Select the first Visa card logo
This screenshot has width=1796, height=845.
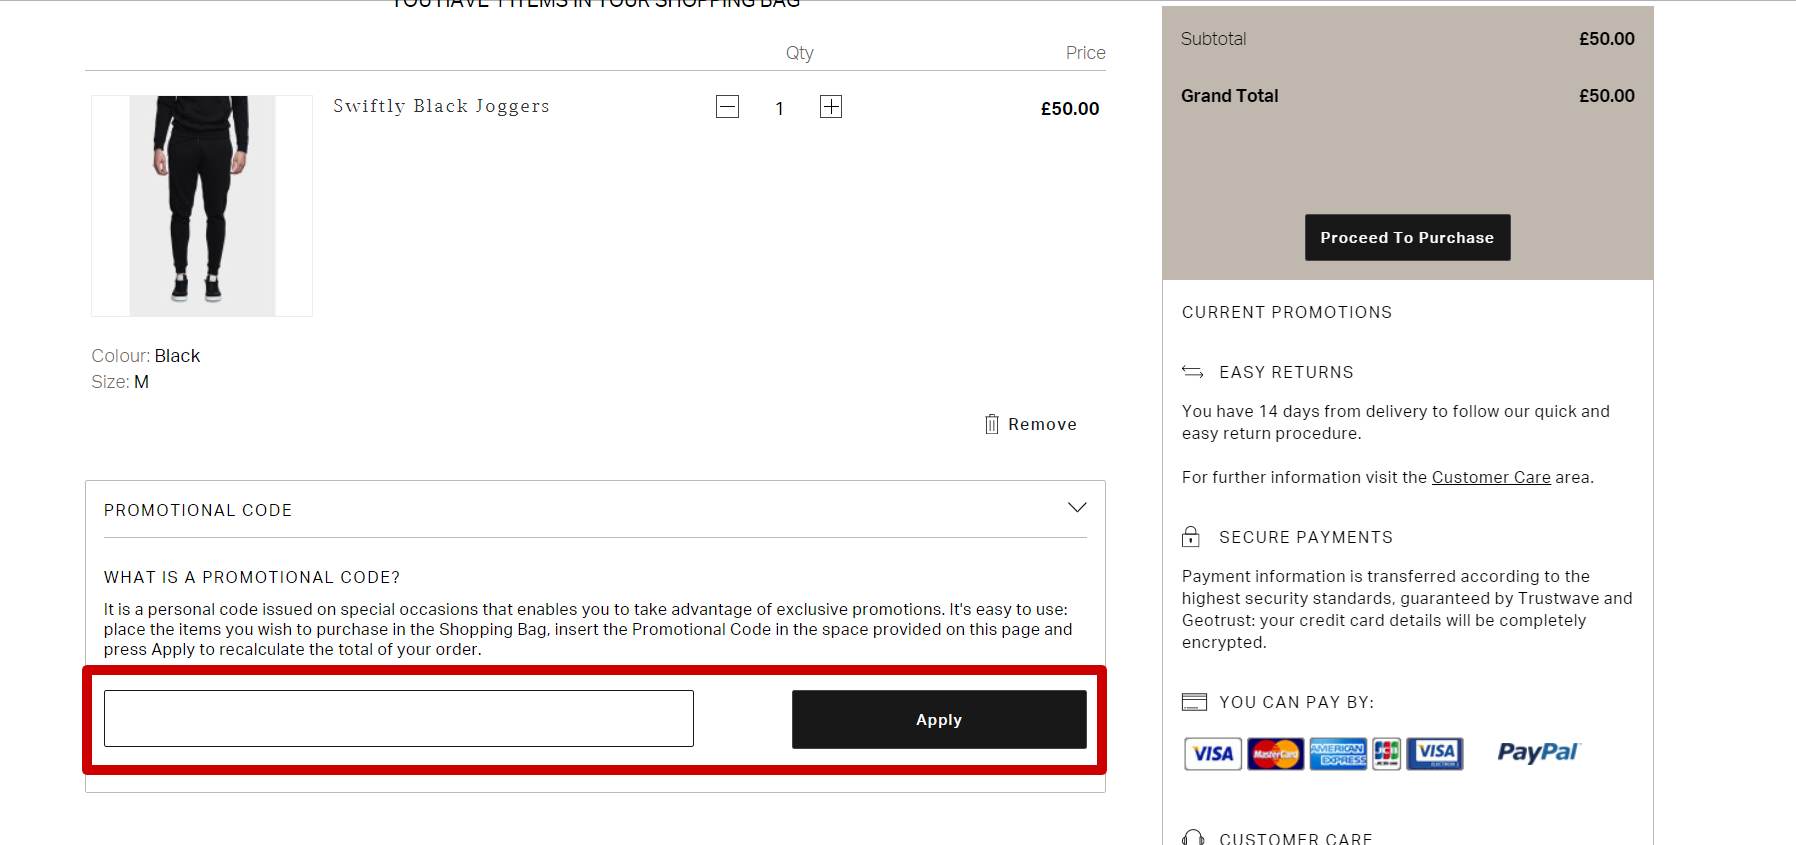(1212, 753)
